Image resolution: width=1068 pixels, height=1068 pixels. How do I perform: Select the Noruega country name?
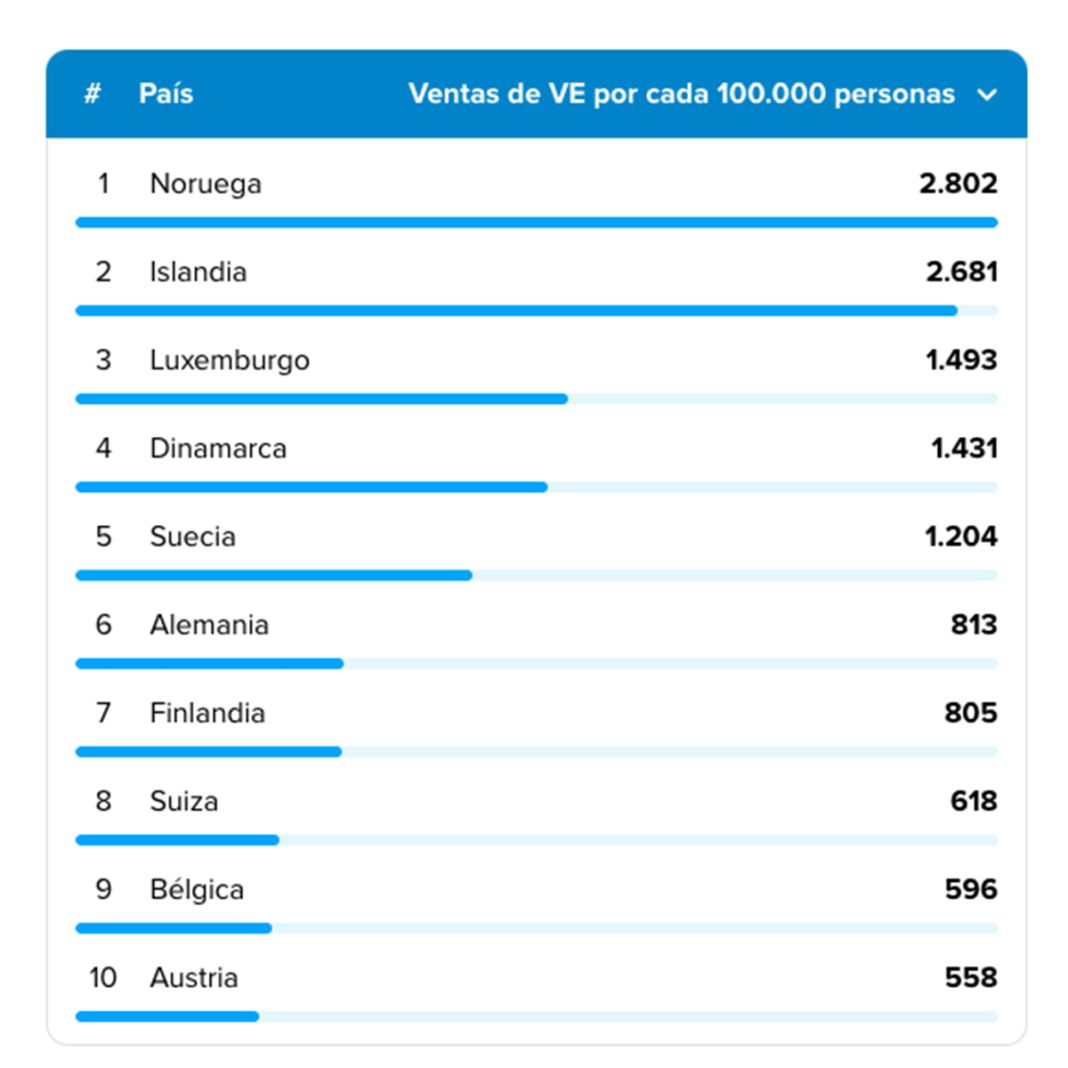(205, 184)
